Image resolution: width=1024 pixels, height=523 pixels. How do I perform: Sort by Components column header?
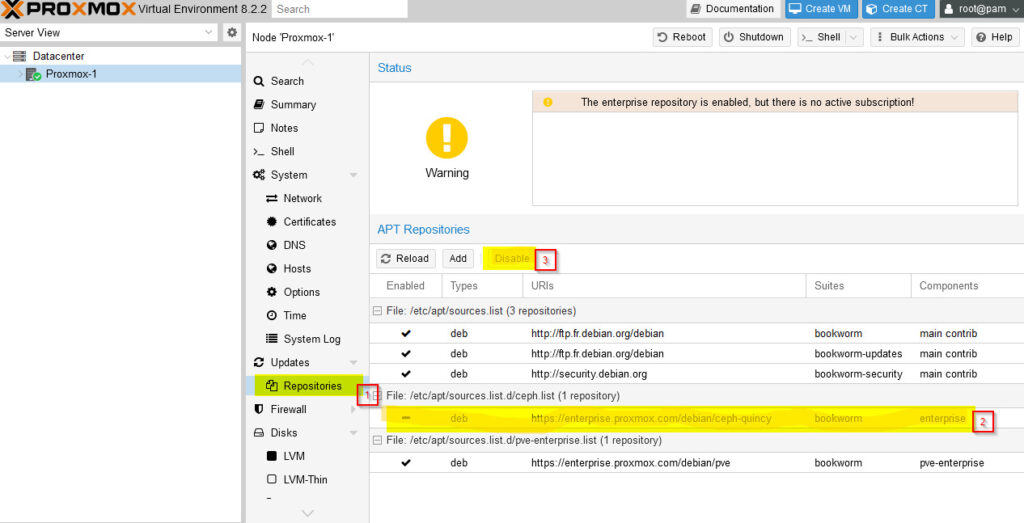pyautogui.click(x=967, y=286)
